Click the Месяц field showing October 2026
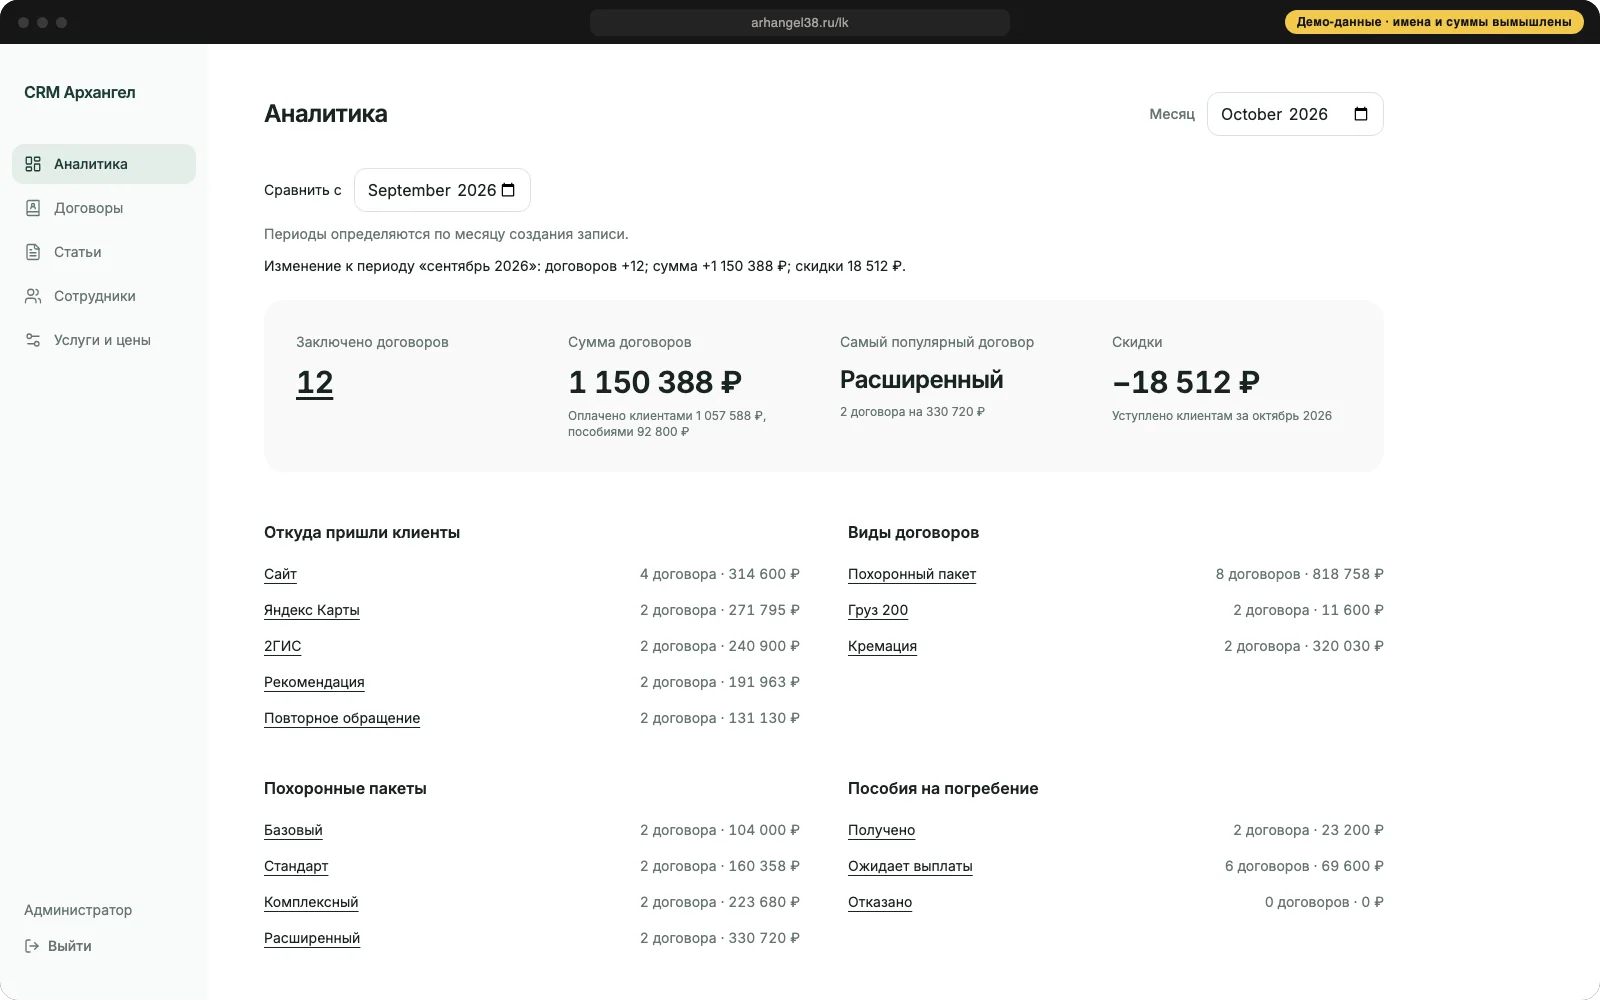 tap(1295, 114)
